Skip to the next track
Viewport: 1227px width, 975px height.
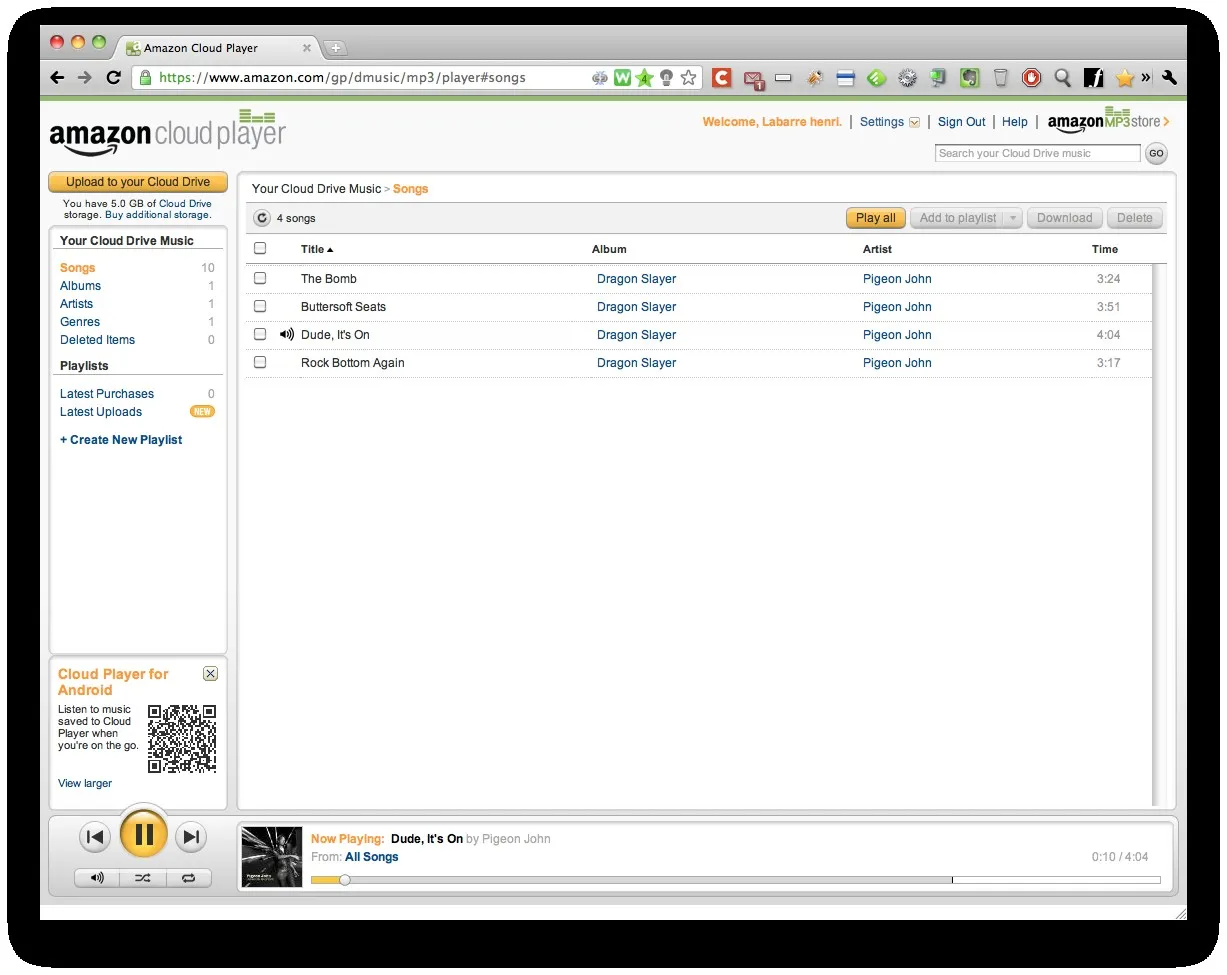(x=191, y=837)
